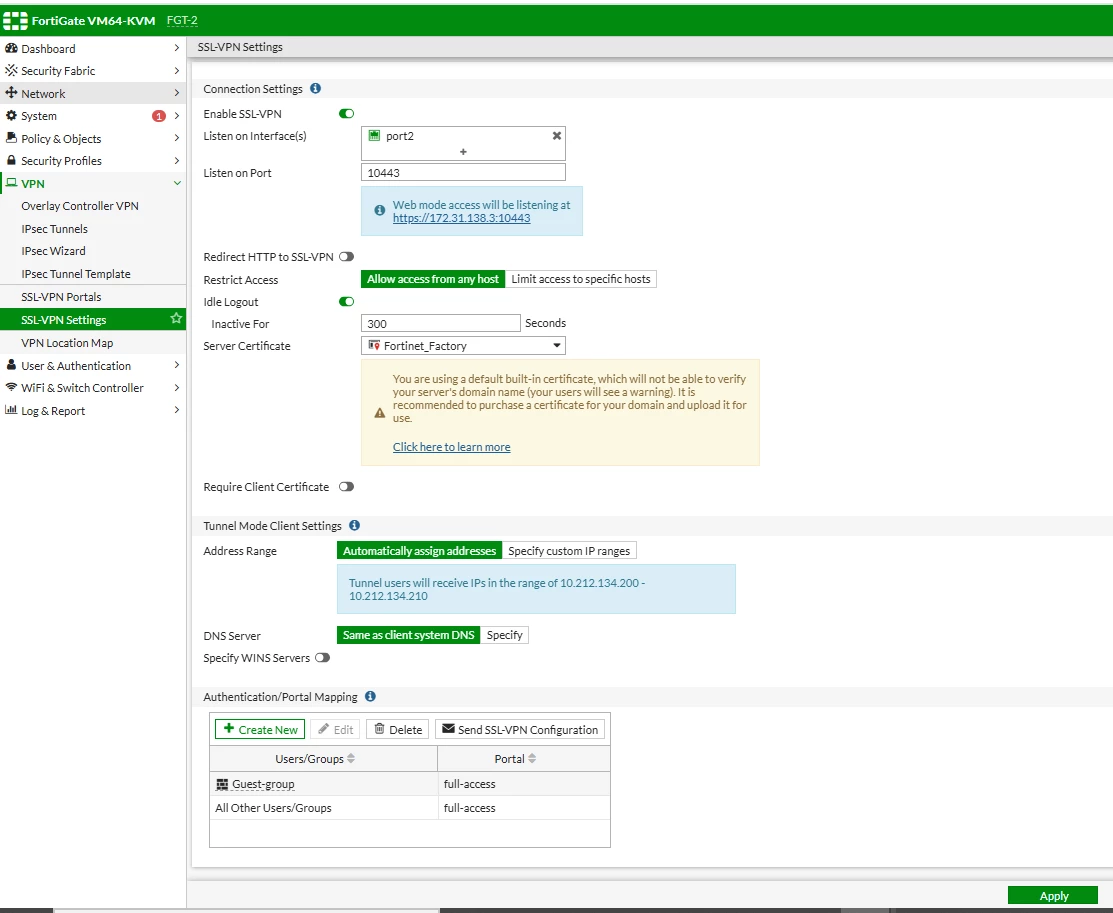1113x913 pixels.
Task: Click the Guest-group group icon
Action: tap(222, 784)
